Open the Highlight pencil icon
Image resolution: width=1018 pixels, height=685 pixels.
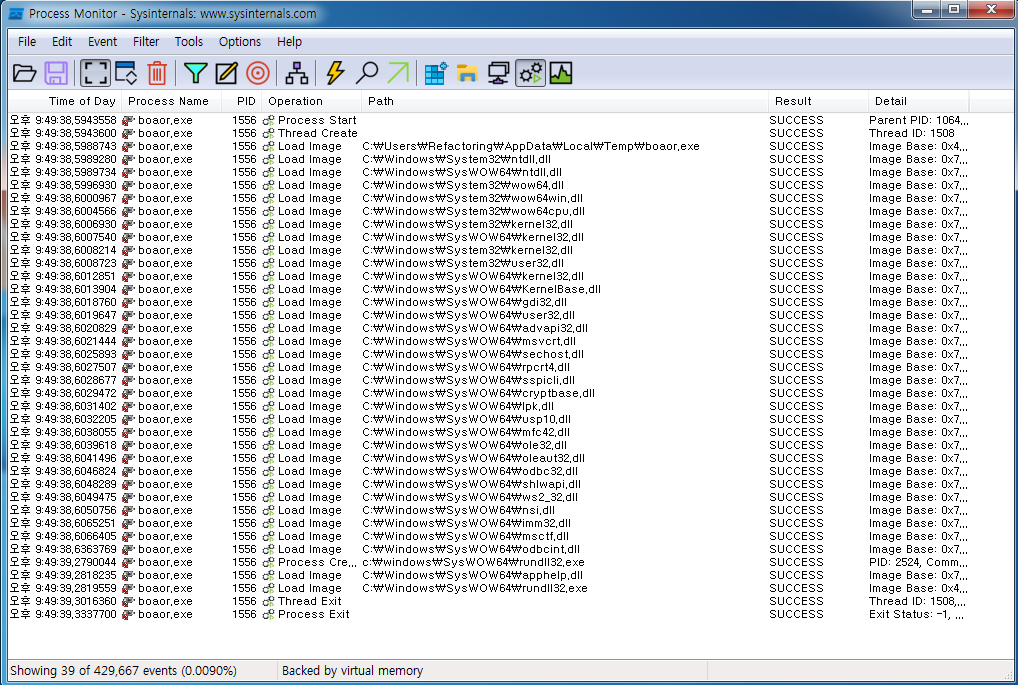pyautogui.click(x=227, y=73)
